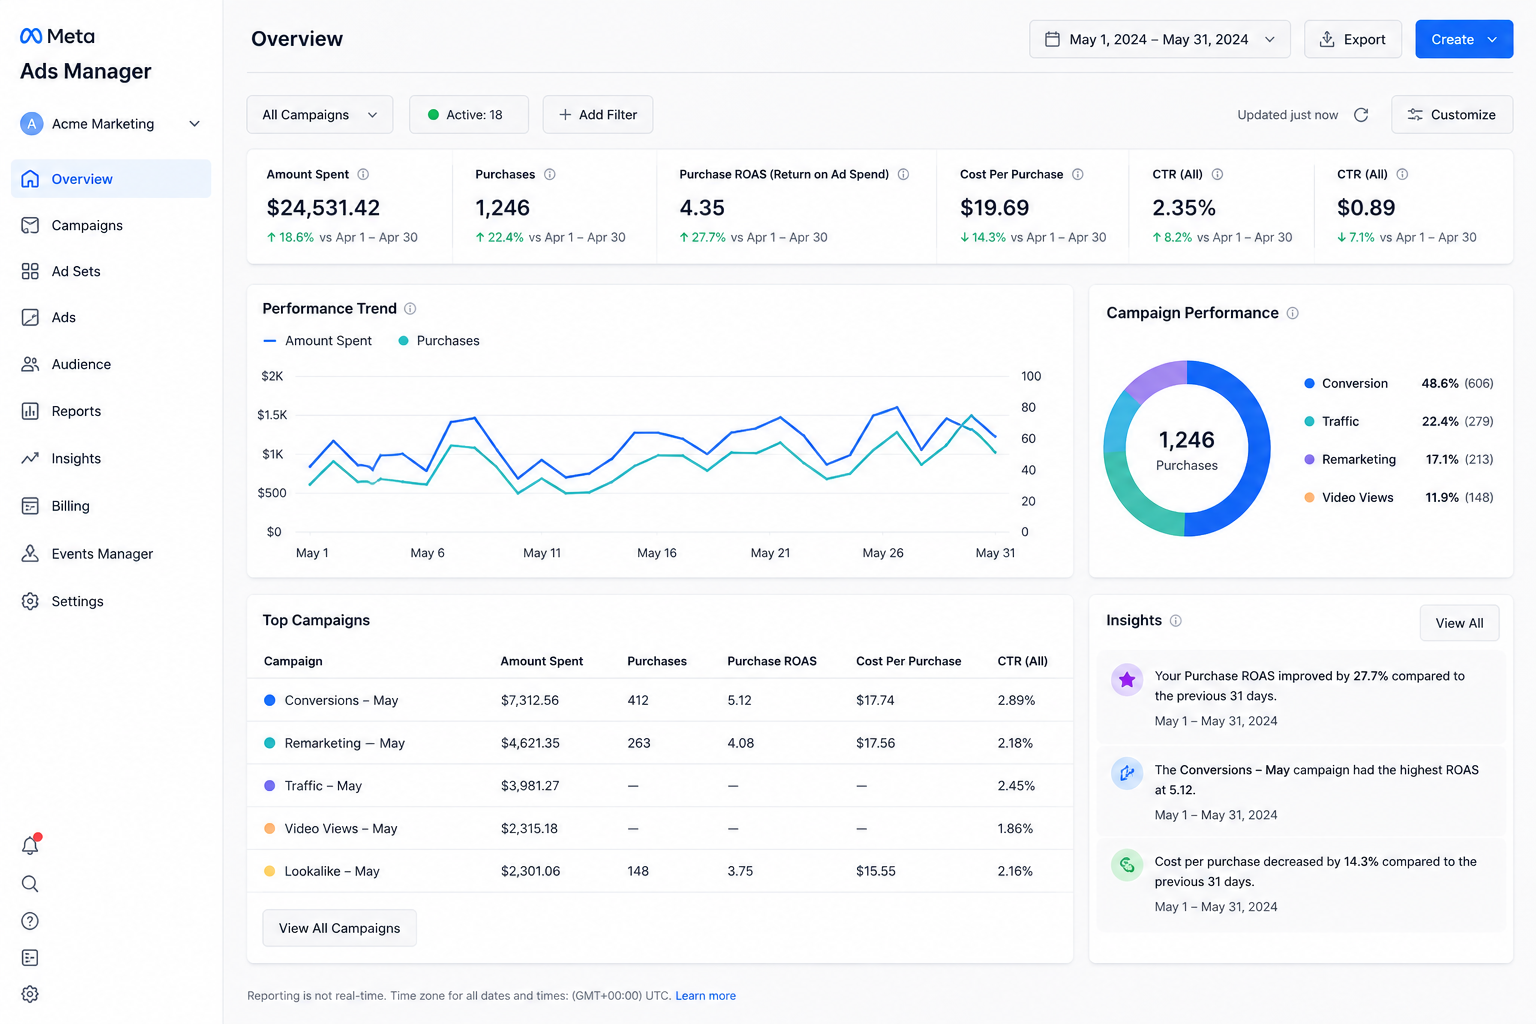Click the star icon on ROAS improved insight
1536x1024 pixels.
[1127, 680]
